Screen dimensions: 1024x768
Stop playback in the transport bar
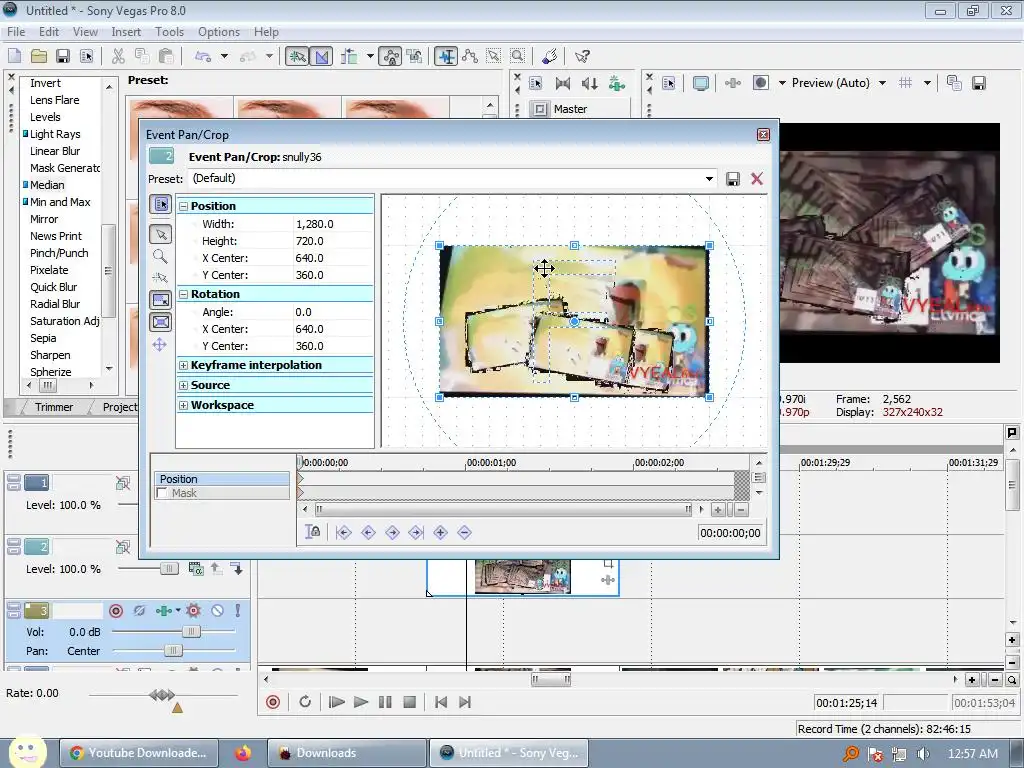pos(409,702)
